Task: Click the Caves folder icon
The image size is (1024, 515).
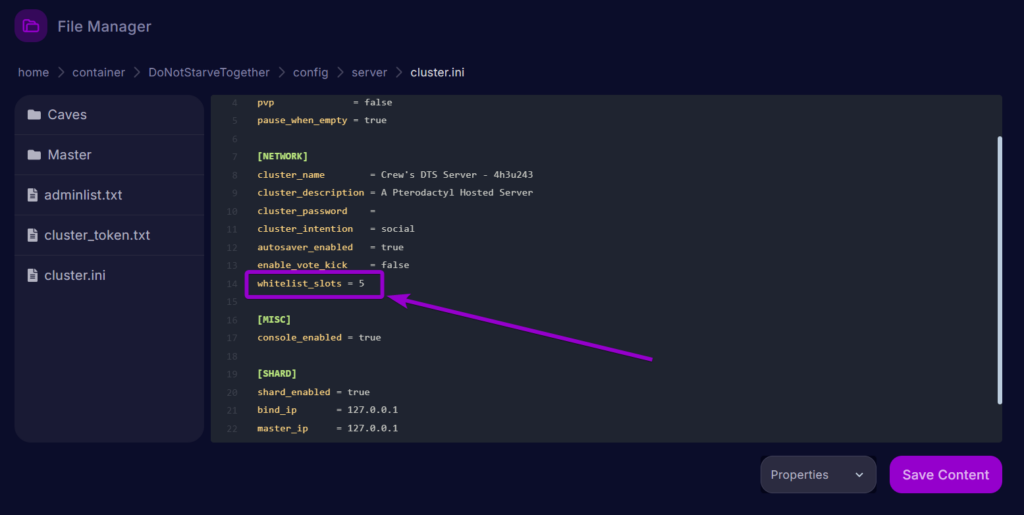Action: coord(34,115)
